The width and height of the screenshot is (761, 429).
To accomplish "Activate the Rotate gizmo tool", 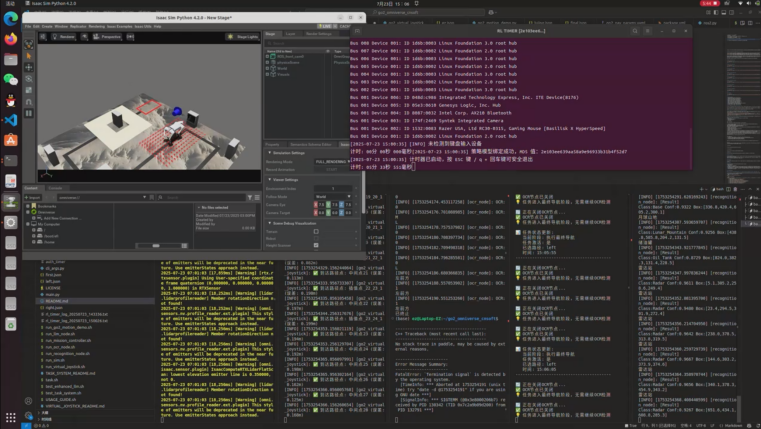I will (29, 79).
